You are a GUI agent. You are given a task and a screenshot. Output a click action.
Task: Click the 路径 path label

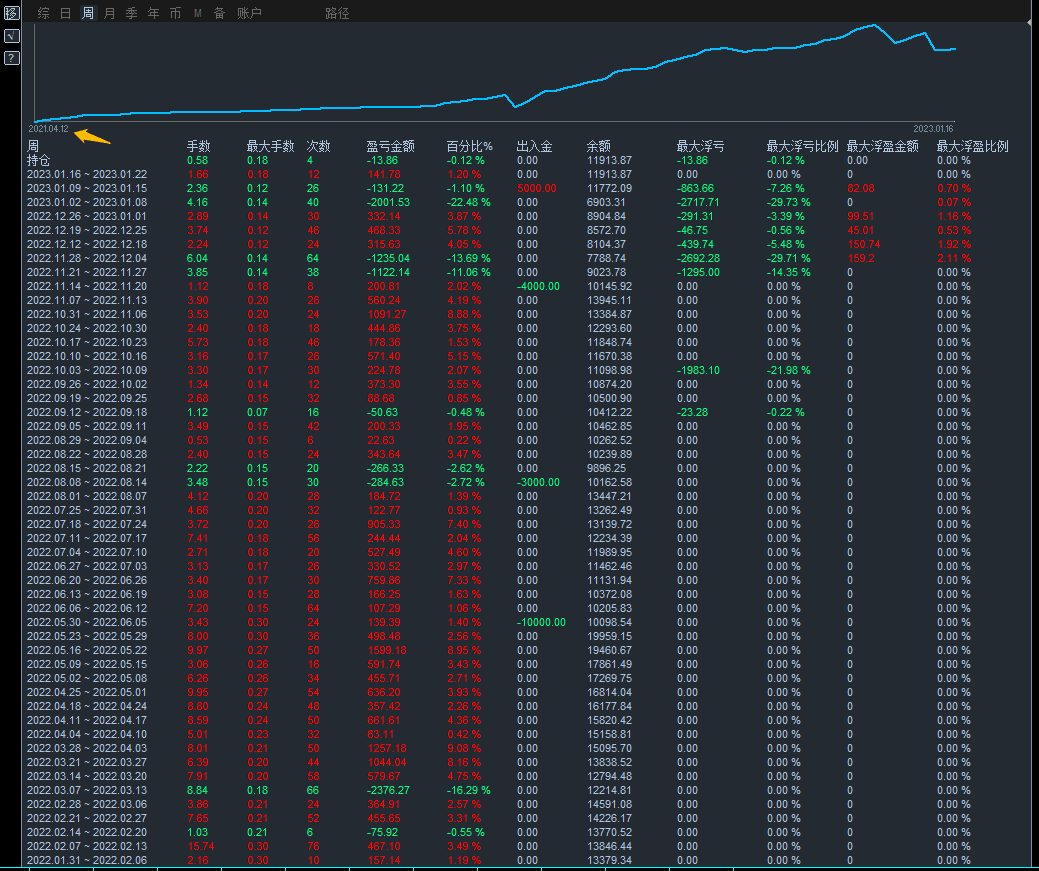click(337, 13)
